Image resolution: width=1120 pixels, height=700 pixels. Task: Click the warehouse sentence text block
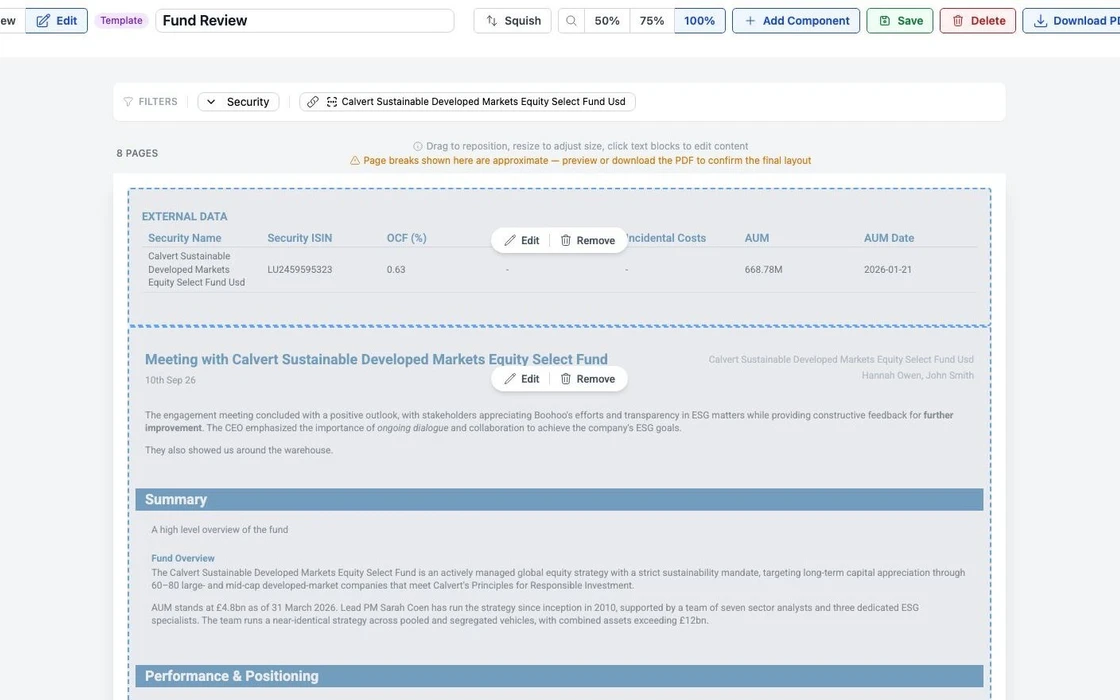239,450
